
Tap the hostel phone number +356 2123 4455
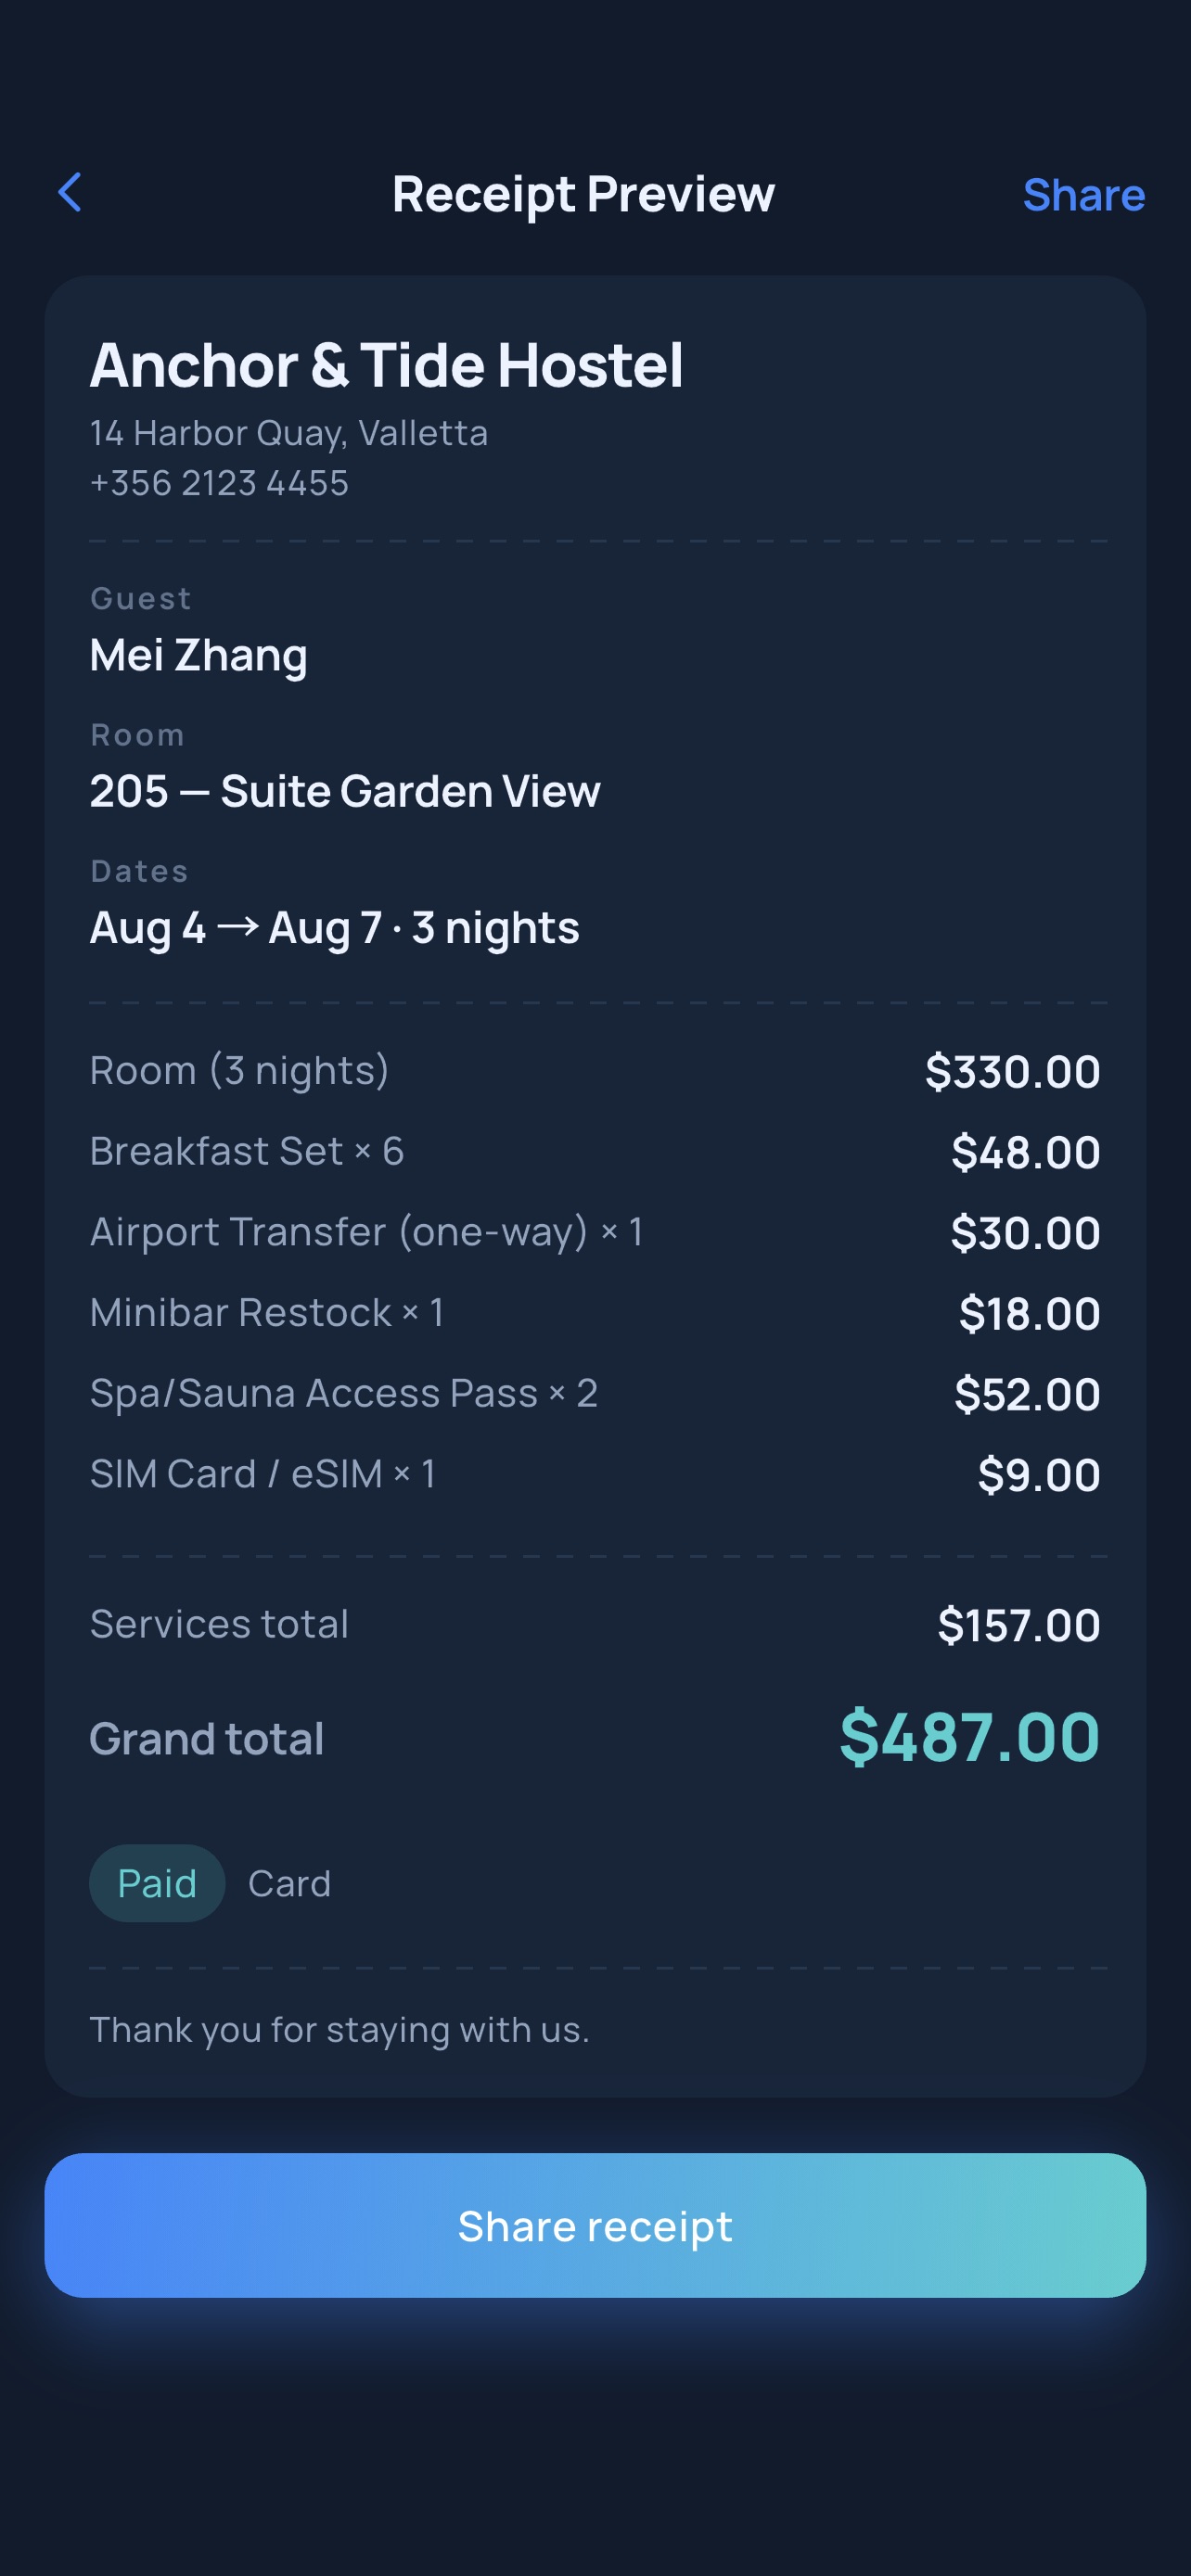pos(219,483)
